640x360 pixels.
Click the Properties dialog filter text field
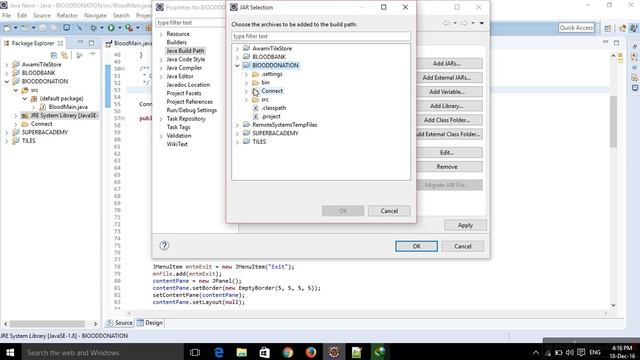coord(190,23)
